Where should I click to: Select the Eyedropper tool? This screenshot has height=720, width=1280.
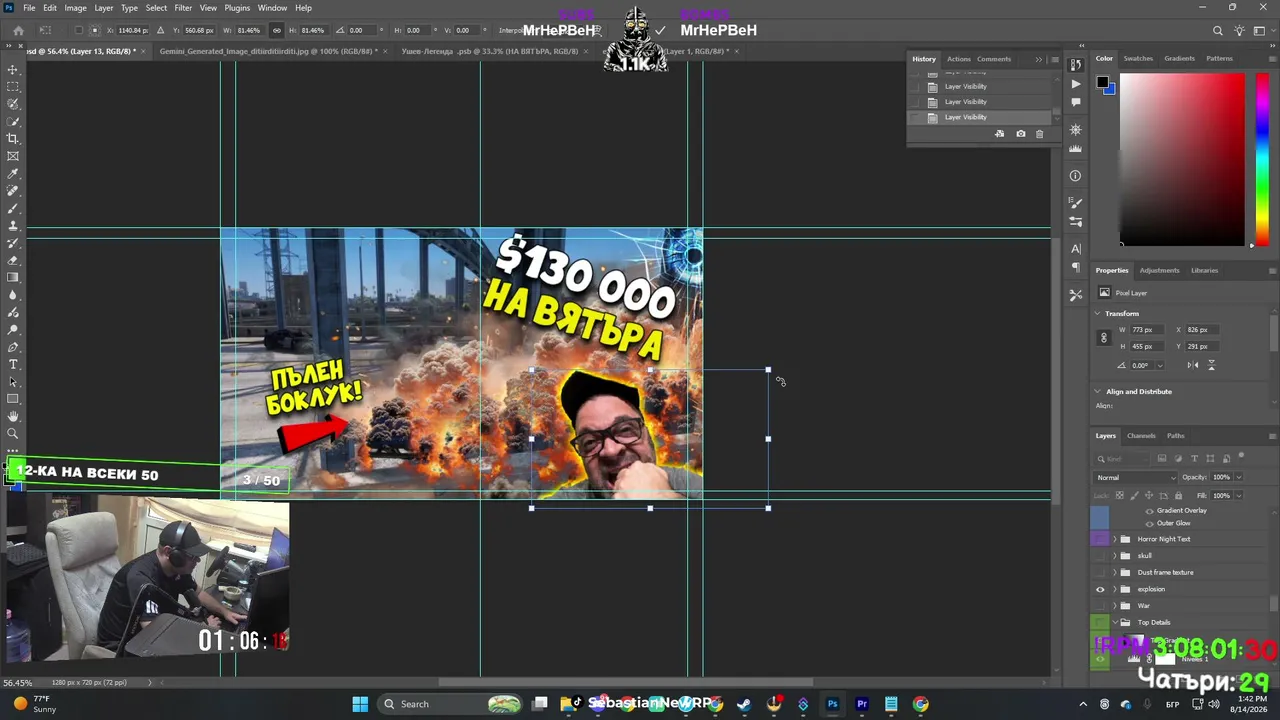coord(13,173)
